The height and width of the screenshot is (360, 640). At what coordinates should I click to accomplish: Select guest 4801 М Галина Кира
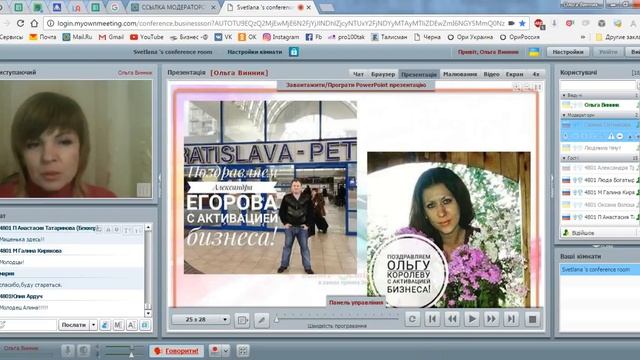pos(599,192)
